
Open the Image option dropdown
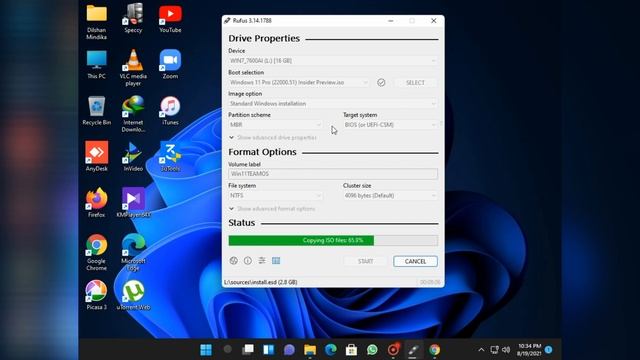pyautogui.click(x=333, y=104)
